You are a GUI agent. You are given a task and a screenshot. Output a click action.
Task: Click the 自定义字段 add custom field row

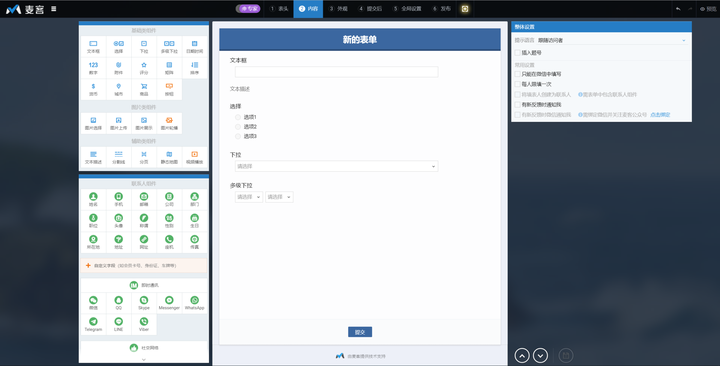pos(144,265)
